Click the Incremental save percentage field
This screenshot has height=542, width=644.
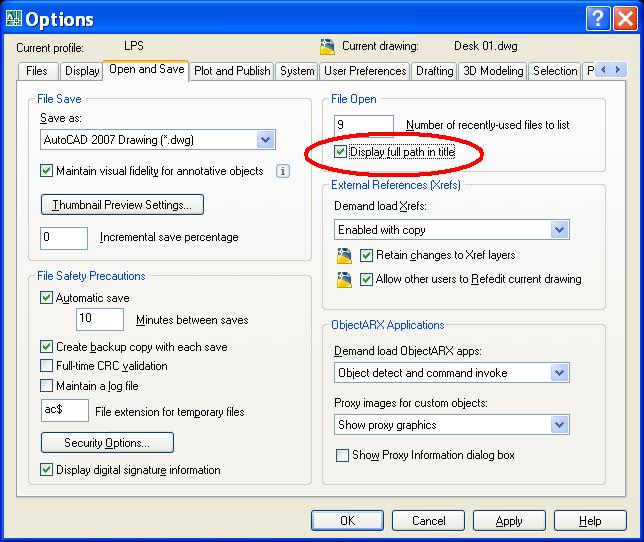tap(64, 238)
